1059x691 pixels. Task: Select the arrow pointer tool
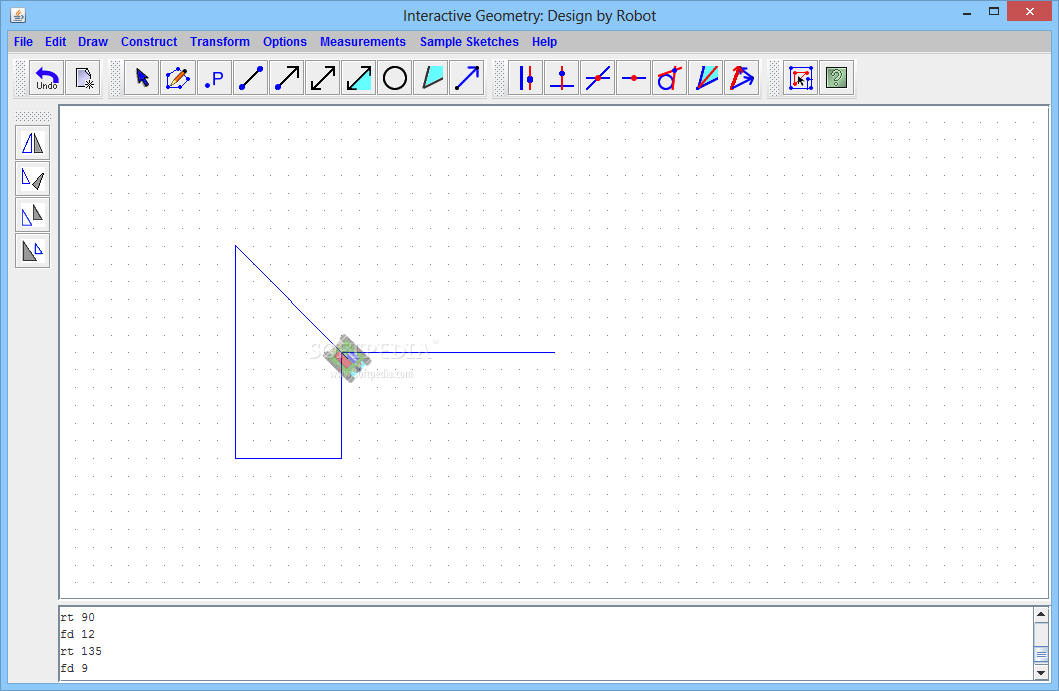pos(142,78)
